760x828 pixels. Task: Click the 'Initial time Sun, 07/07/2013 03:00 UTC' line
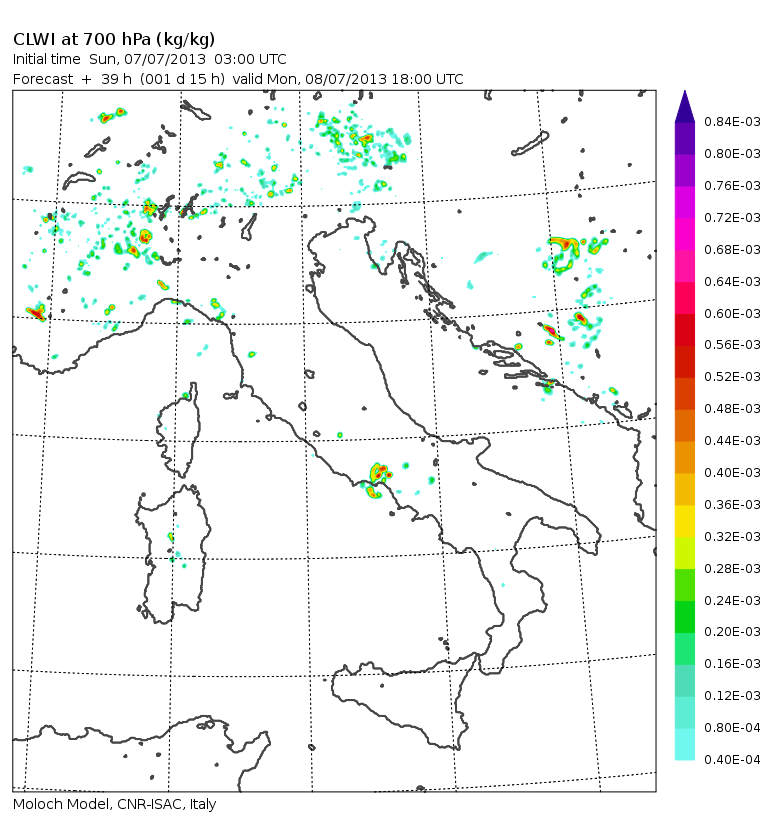(149, 59)
